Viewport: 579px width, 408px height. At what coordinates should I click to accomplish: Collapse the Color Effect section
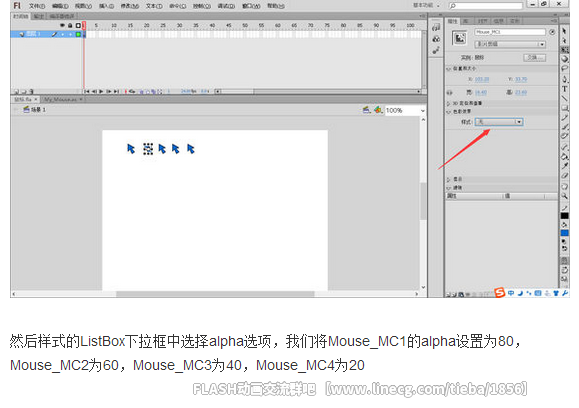coord(449,112)
